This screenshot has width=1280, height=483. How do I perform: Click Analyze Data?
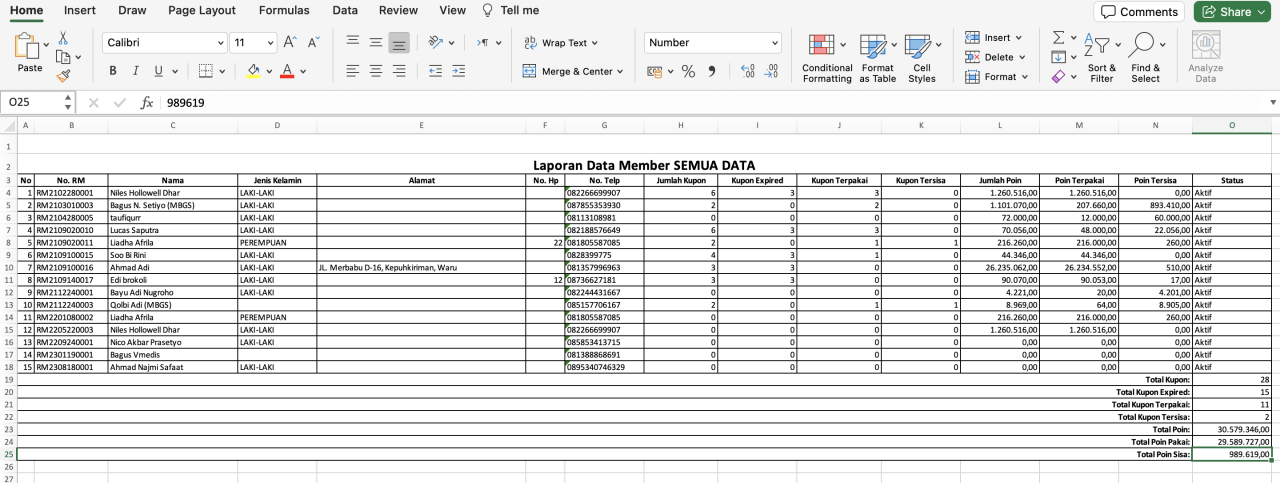point(1205,58)
